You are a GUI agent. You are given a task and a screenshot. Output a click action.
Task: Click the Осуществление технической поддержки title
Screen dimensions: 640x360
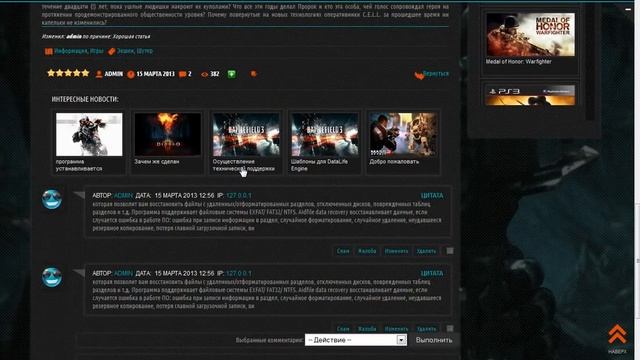tap(243, 165)
